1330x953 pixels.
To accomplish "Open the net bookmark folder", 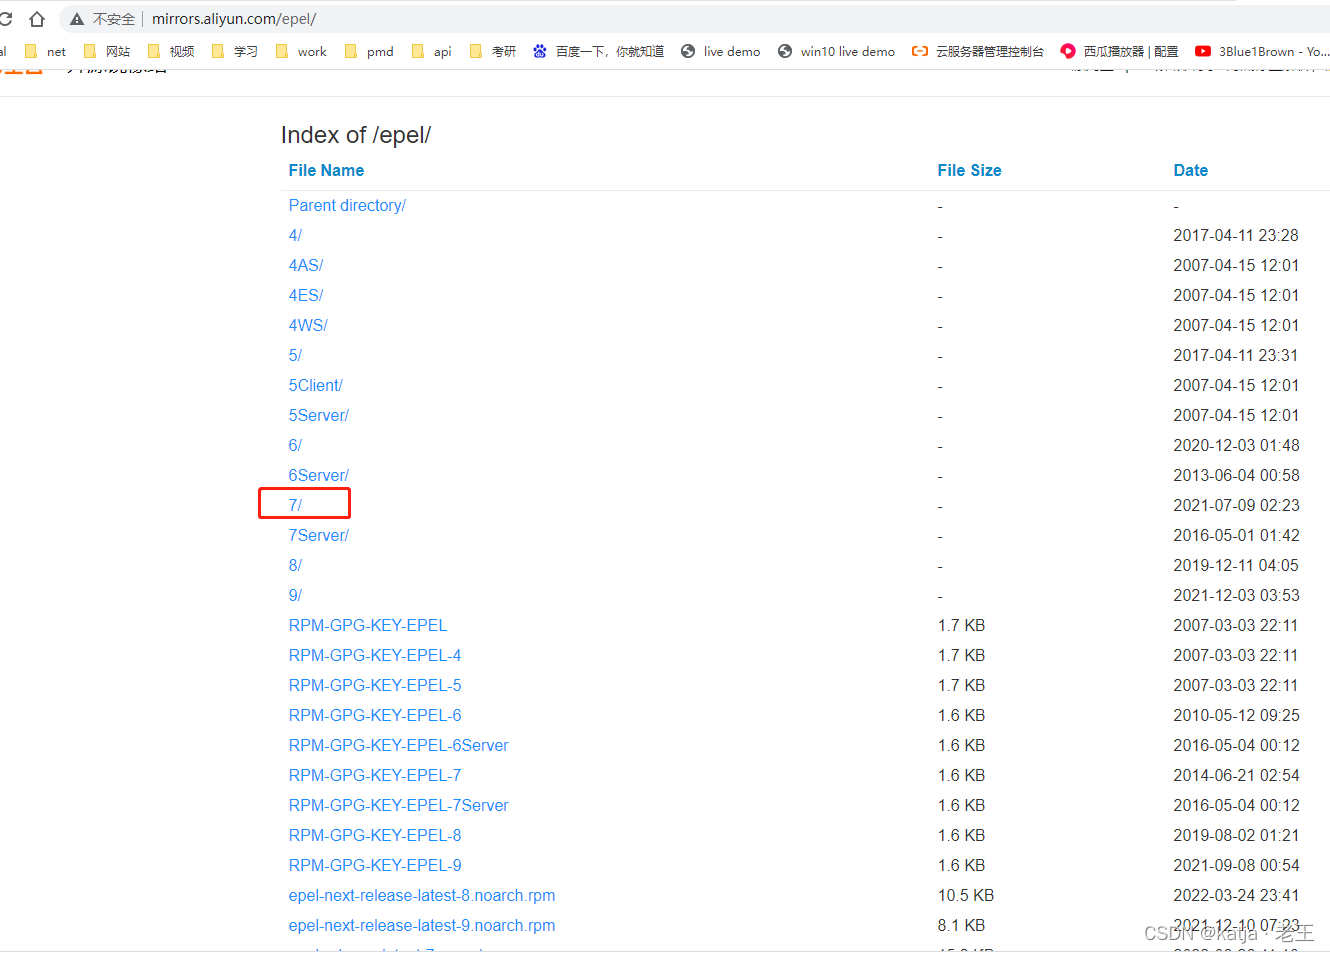I will [46, 51].
